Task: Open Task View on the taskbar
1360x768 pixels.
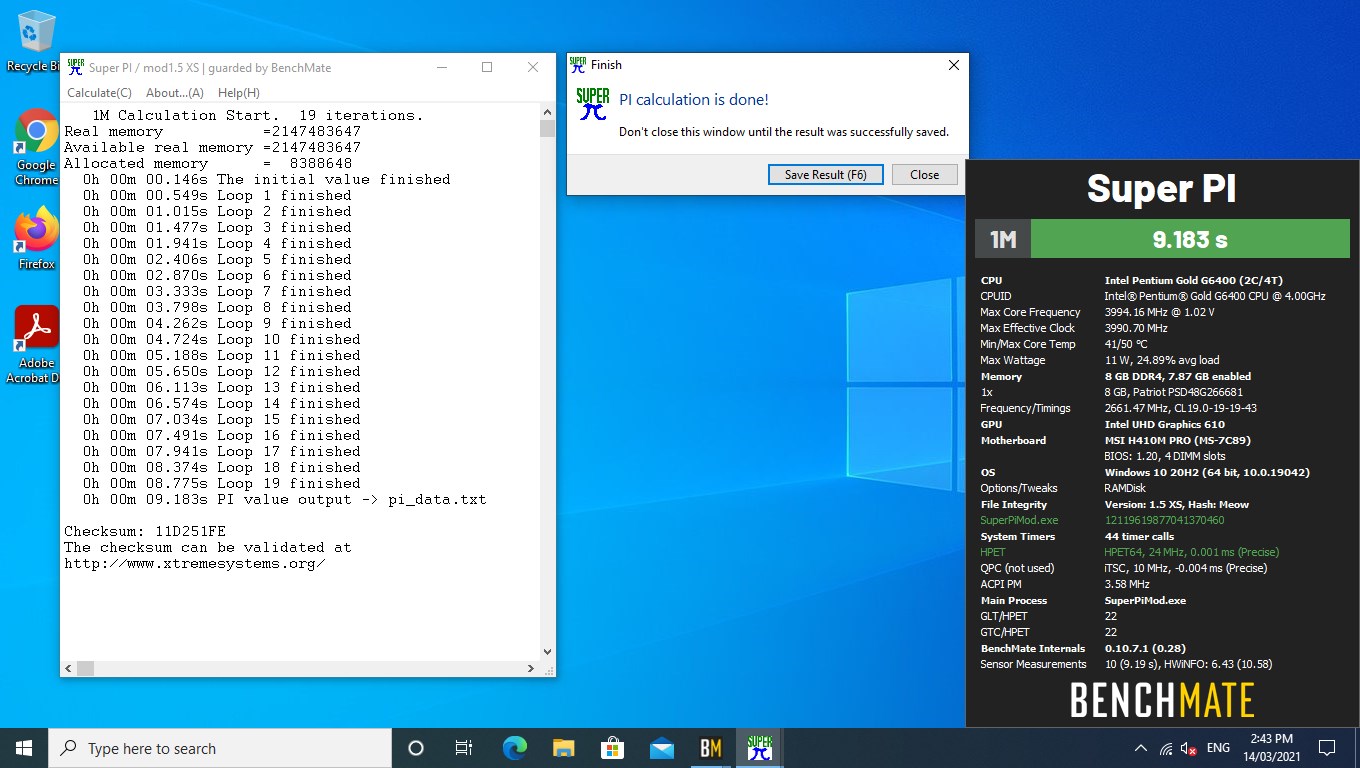Action: pyautogui.click(x=464, y=748)
